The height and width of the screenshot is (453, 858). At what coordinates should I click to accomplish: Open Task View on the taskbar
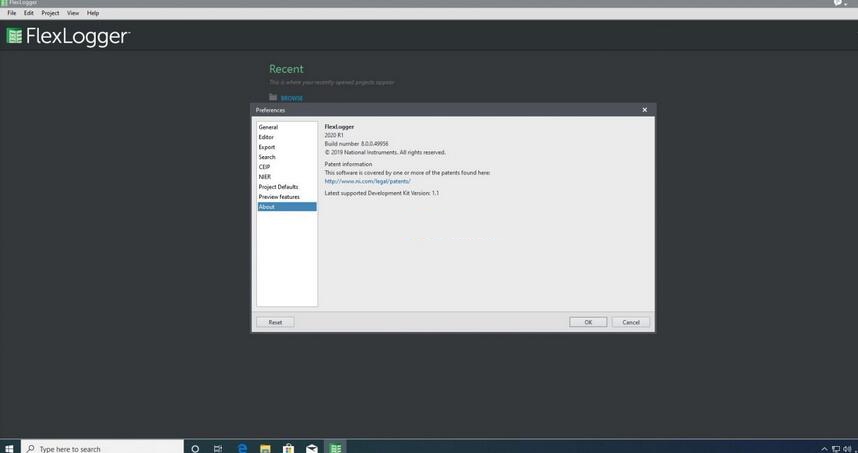coord(218,449)
